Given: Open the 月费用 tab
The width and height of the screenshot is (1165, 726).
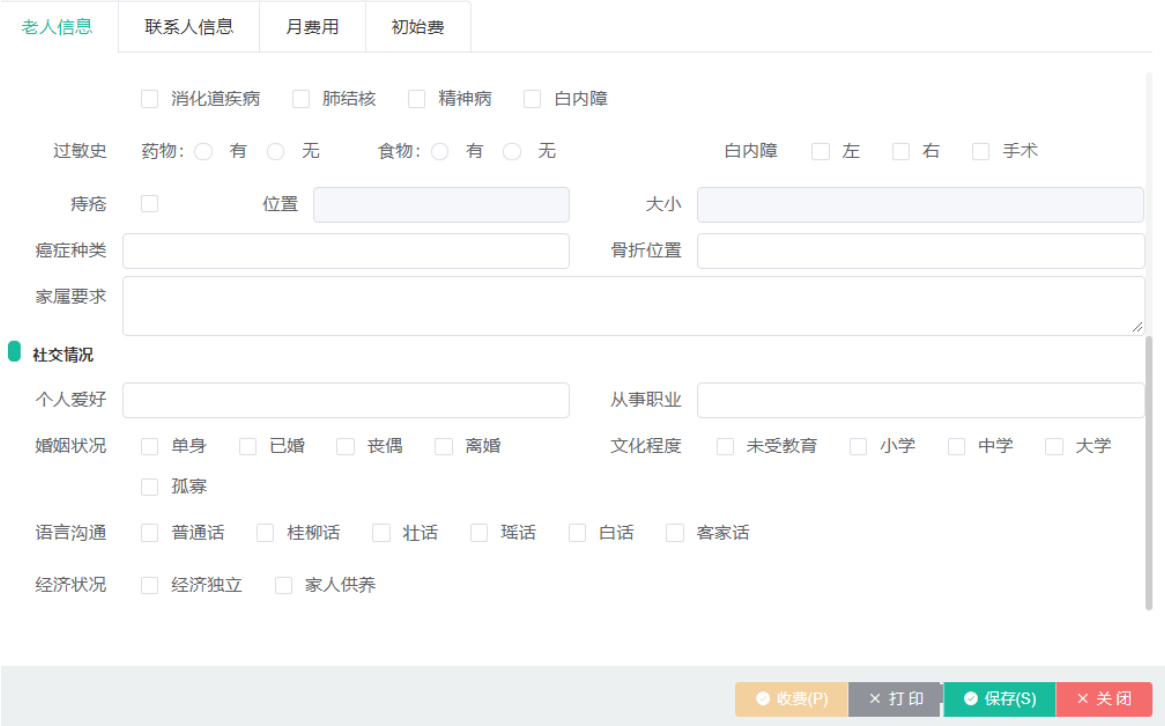Looking at the screenshot, I should [312, 27].
